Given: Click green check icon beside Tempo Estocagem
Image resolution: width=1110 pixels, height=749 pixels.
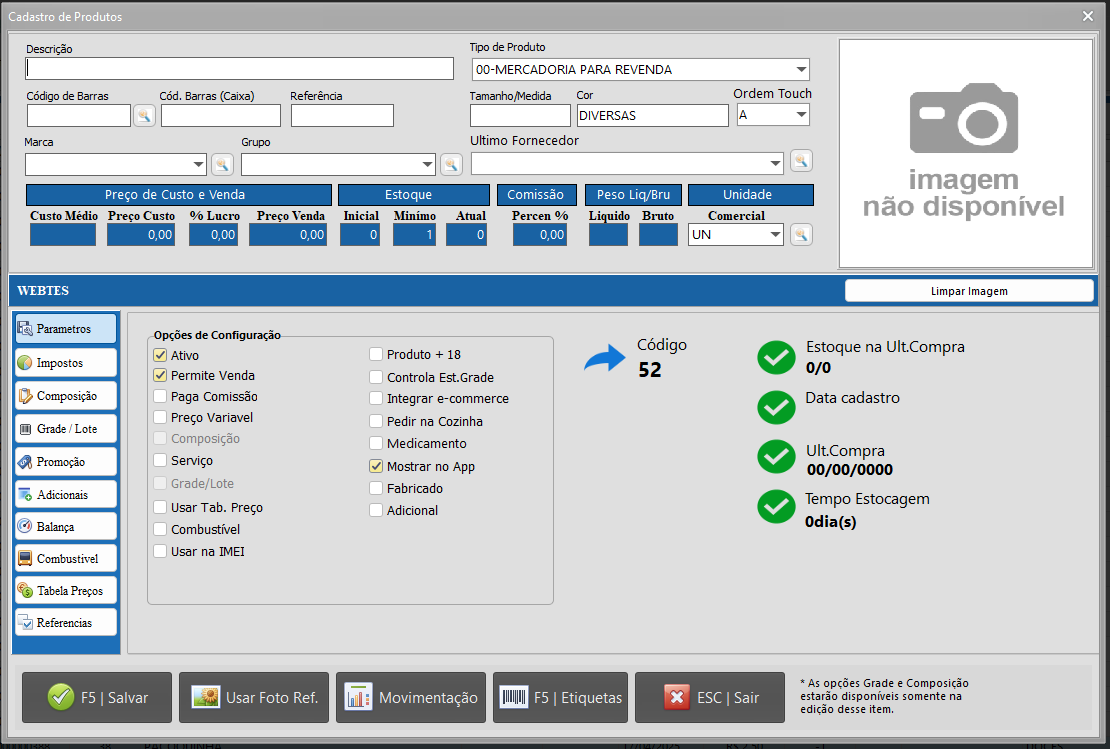Looking at the screenshot, I should click(776, 506).
